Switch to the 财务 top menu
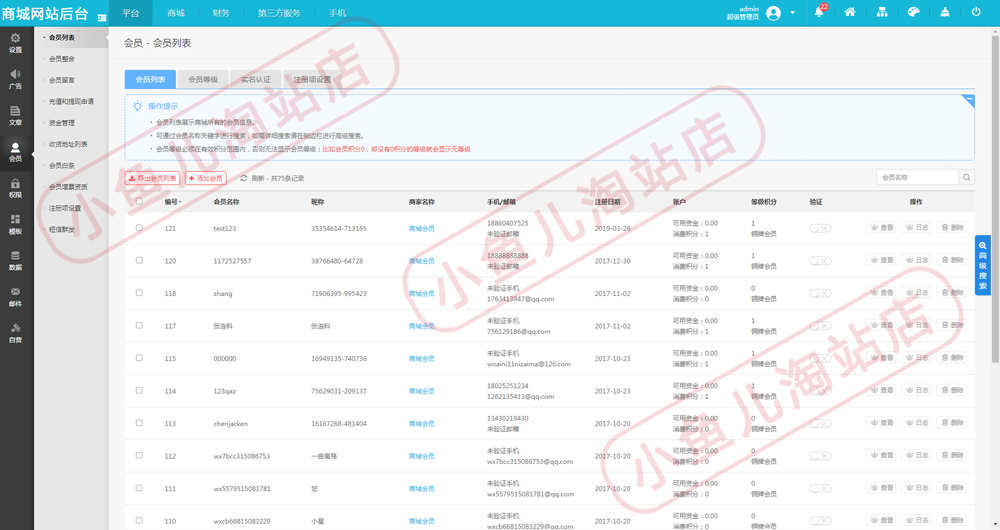The image size is (1000, 530). coord(221,13)
